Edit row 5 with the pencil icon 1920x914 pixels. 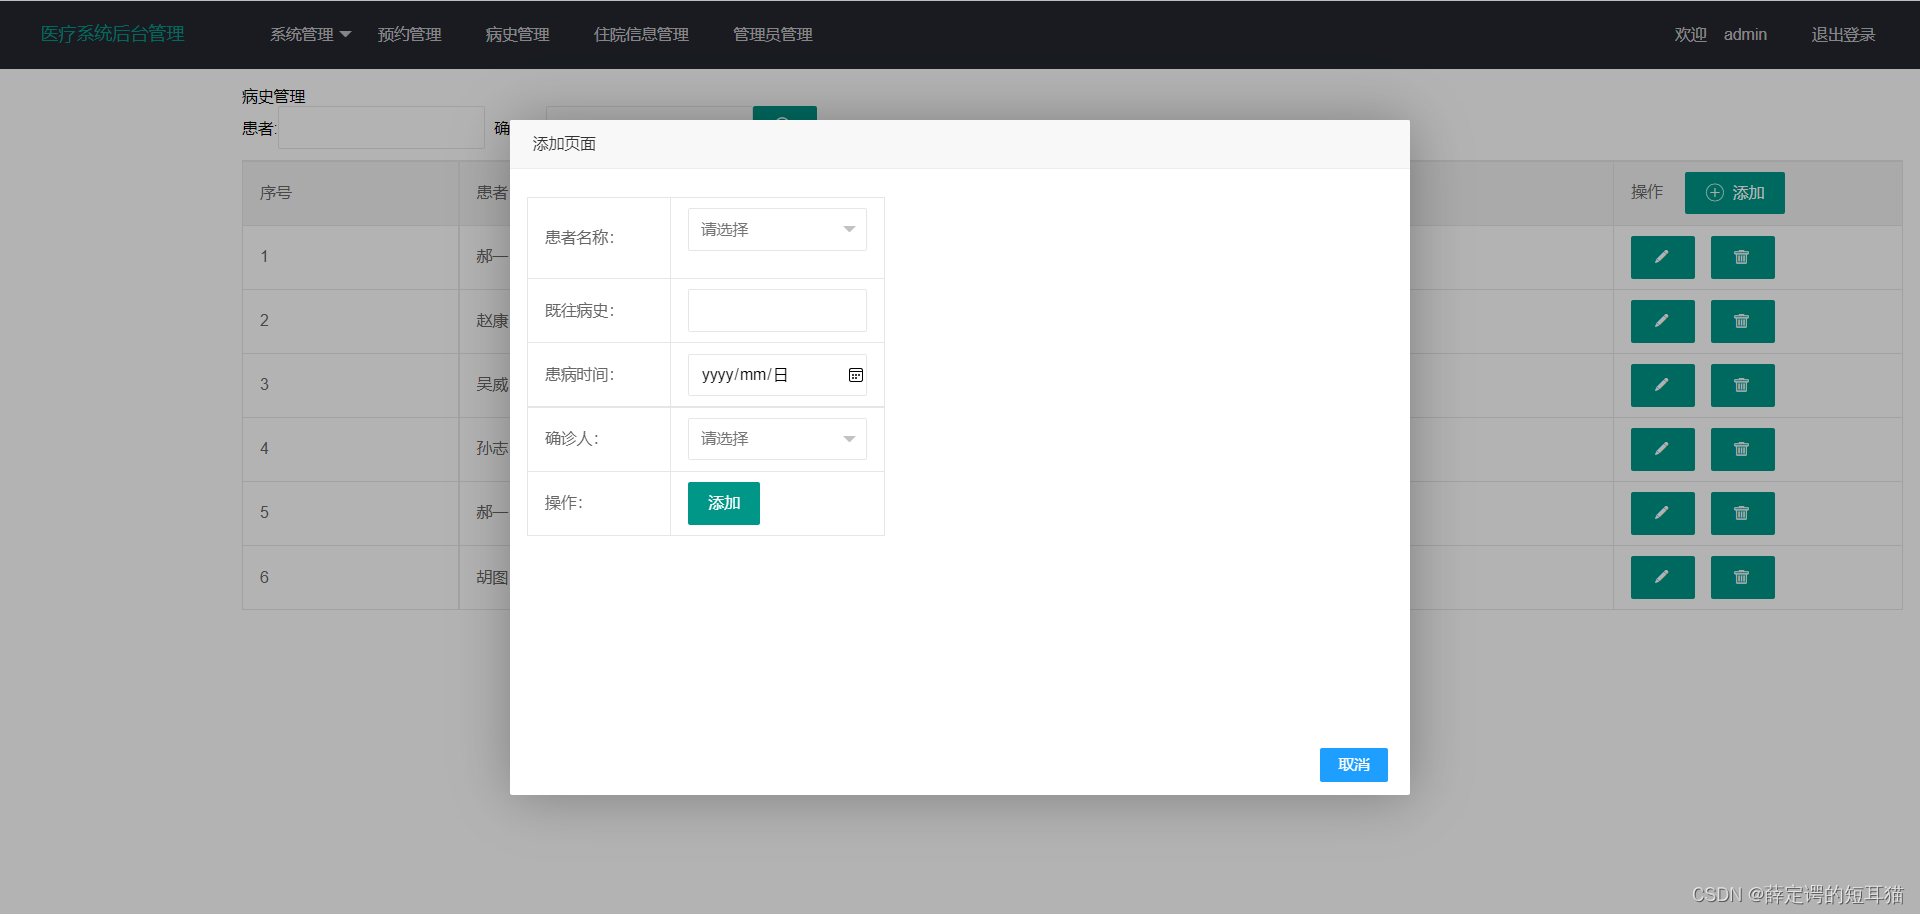pyautogui.click(x=1662, y=513)
